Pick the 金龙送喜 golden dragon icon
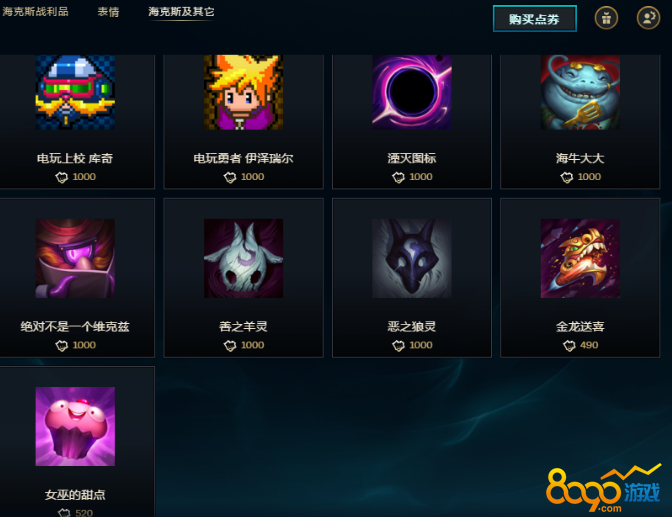 (x=580, y=258)
